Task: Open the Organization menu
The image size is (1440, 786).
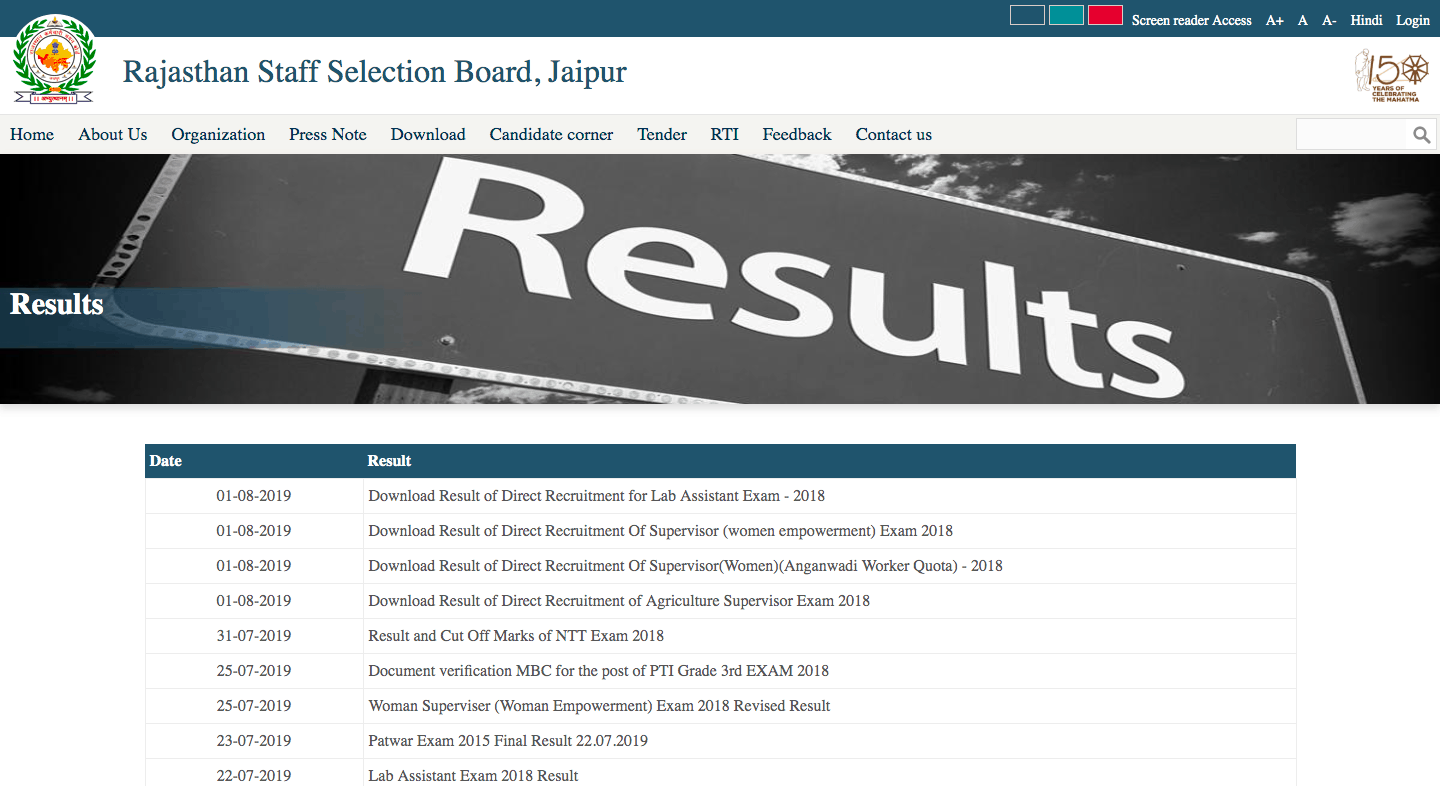Action: point(218,134)
